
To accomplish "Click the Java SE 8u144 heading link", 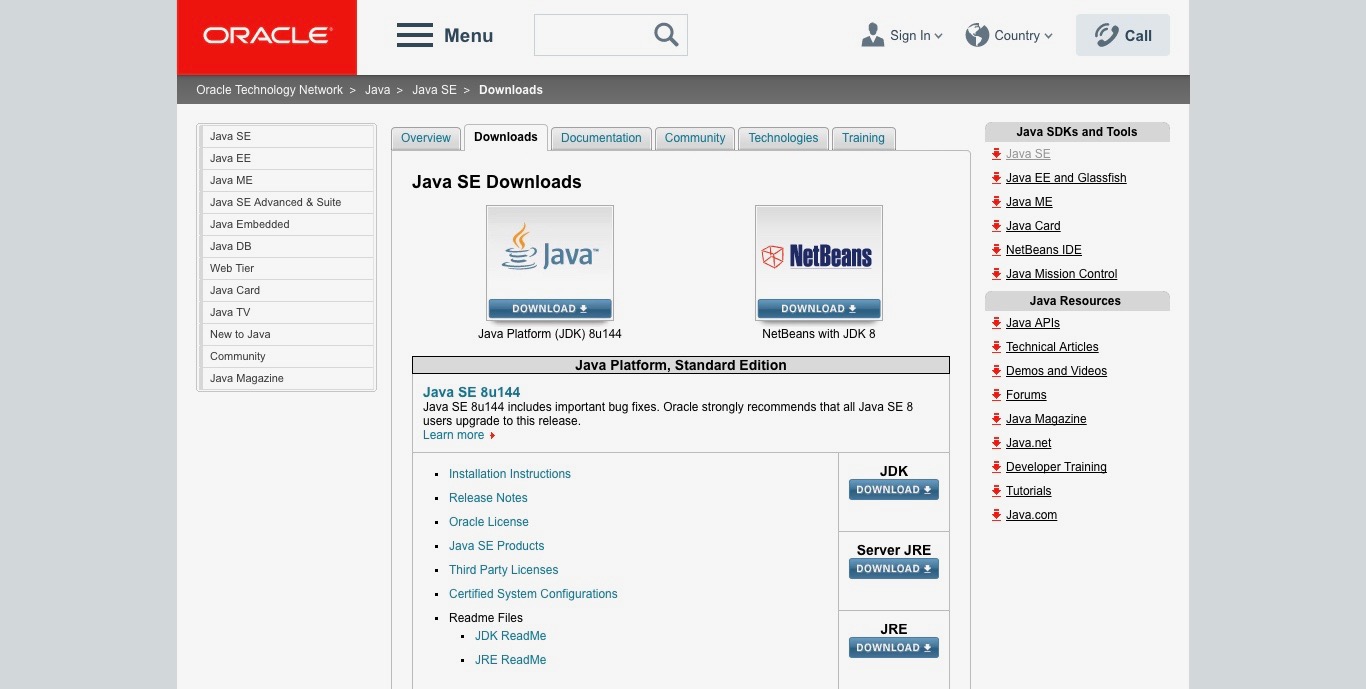I will (x=472, y=392).
